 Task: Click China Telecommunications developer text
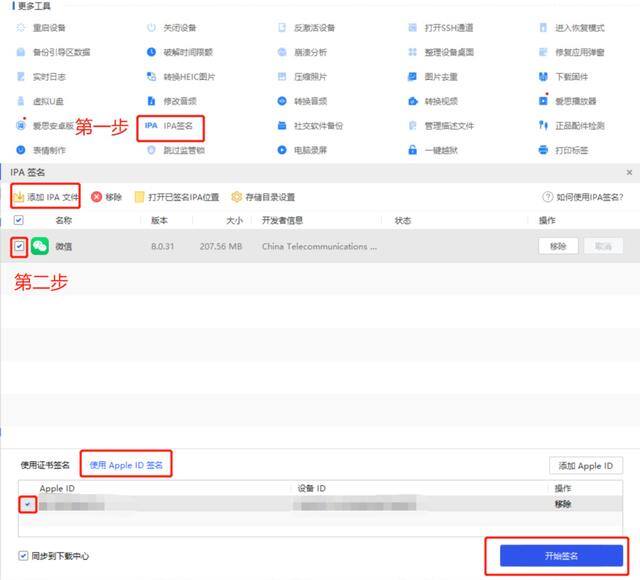click(319, 247)
